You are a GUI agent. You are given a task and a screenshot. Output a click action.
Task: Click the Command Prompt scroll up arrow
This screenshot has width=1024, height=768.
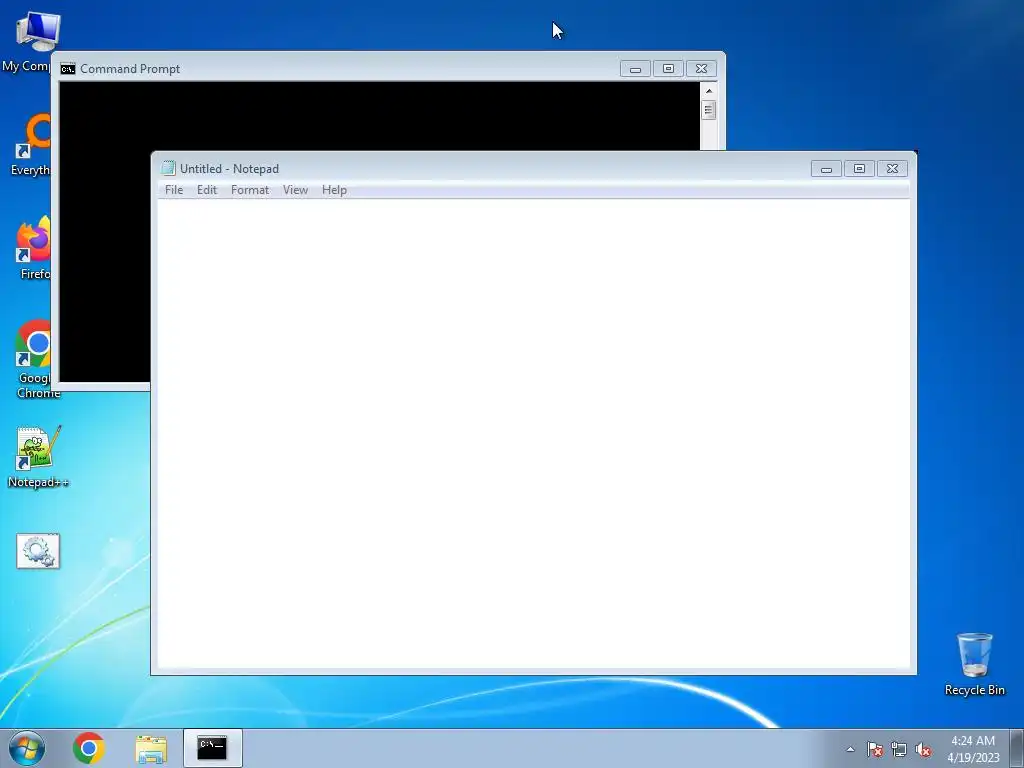709,91
